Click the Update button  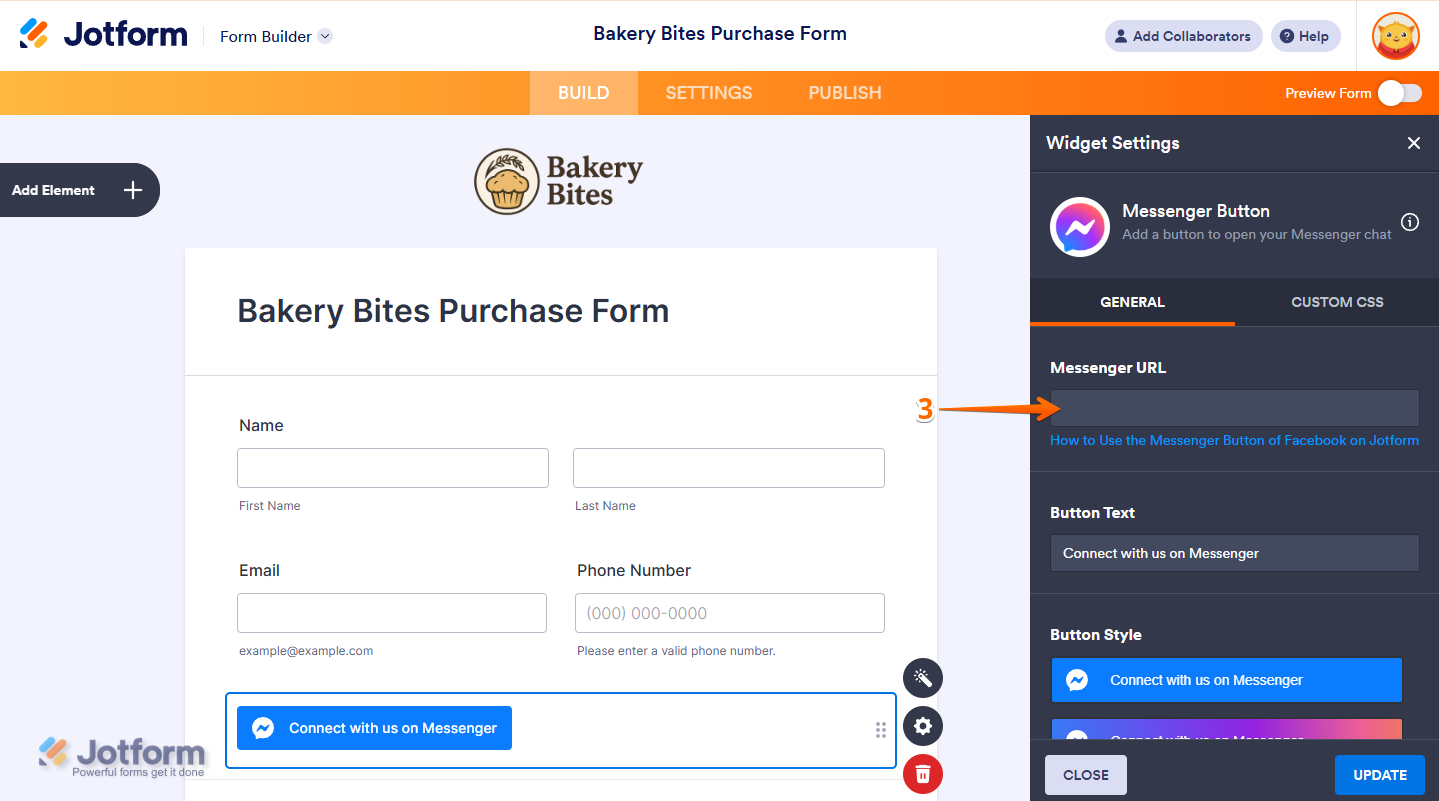click(x=1379, y=775)
